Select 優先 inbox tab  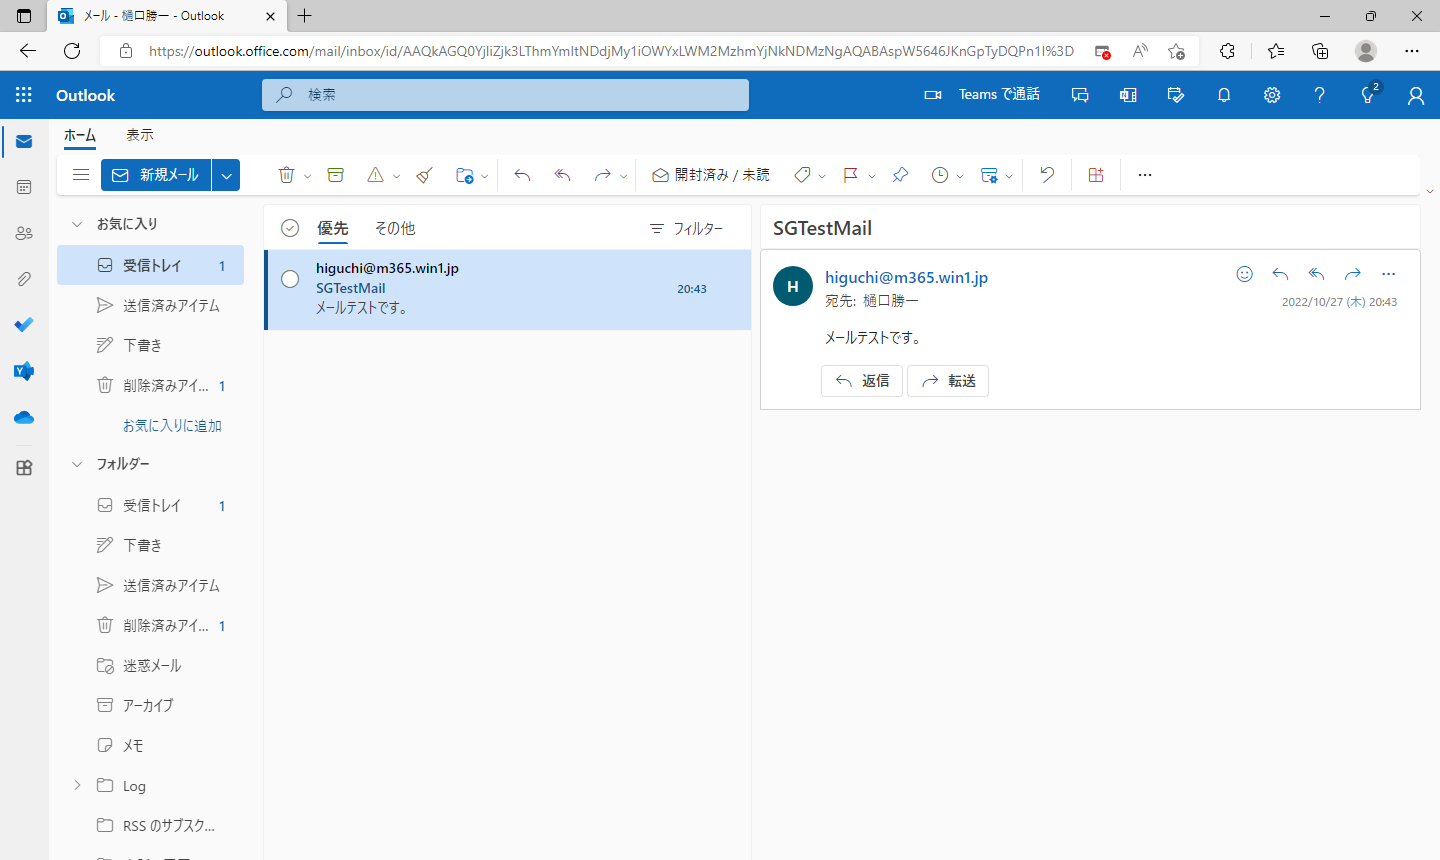[333, 228]
